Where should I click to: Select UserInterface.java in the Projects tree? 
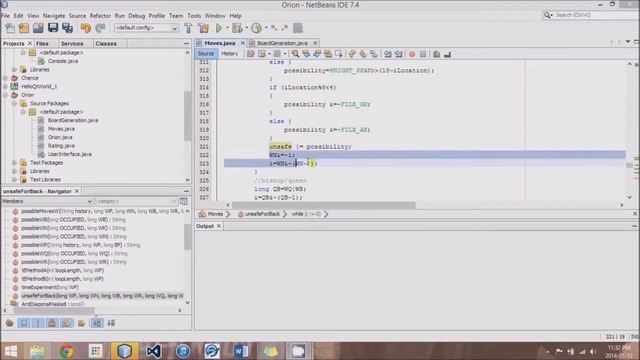click(x=69, y=154)
